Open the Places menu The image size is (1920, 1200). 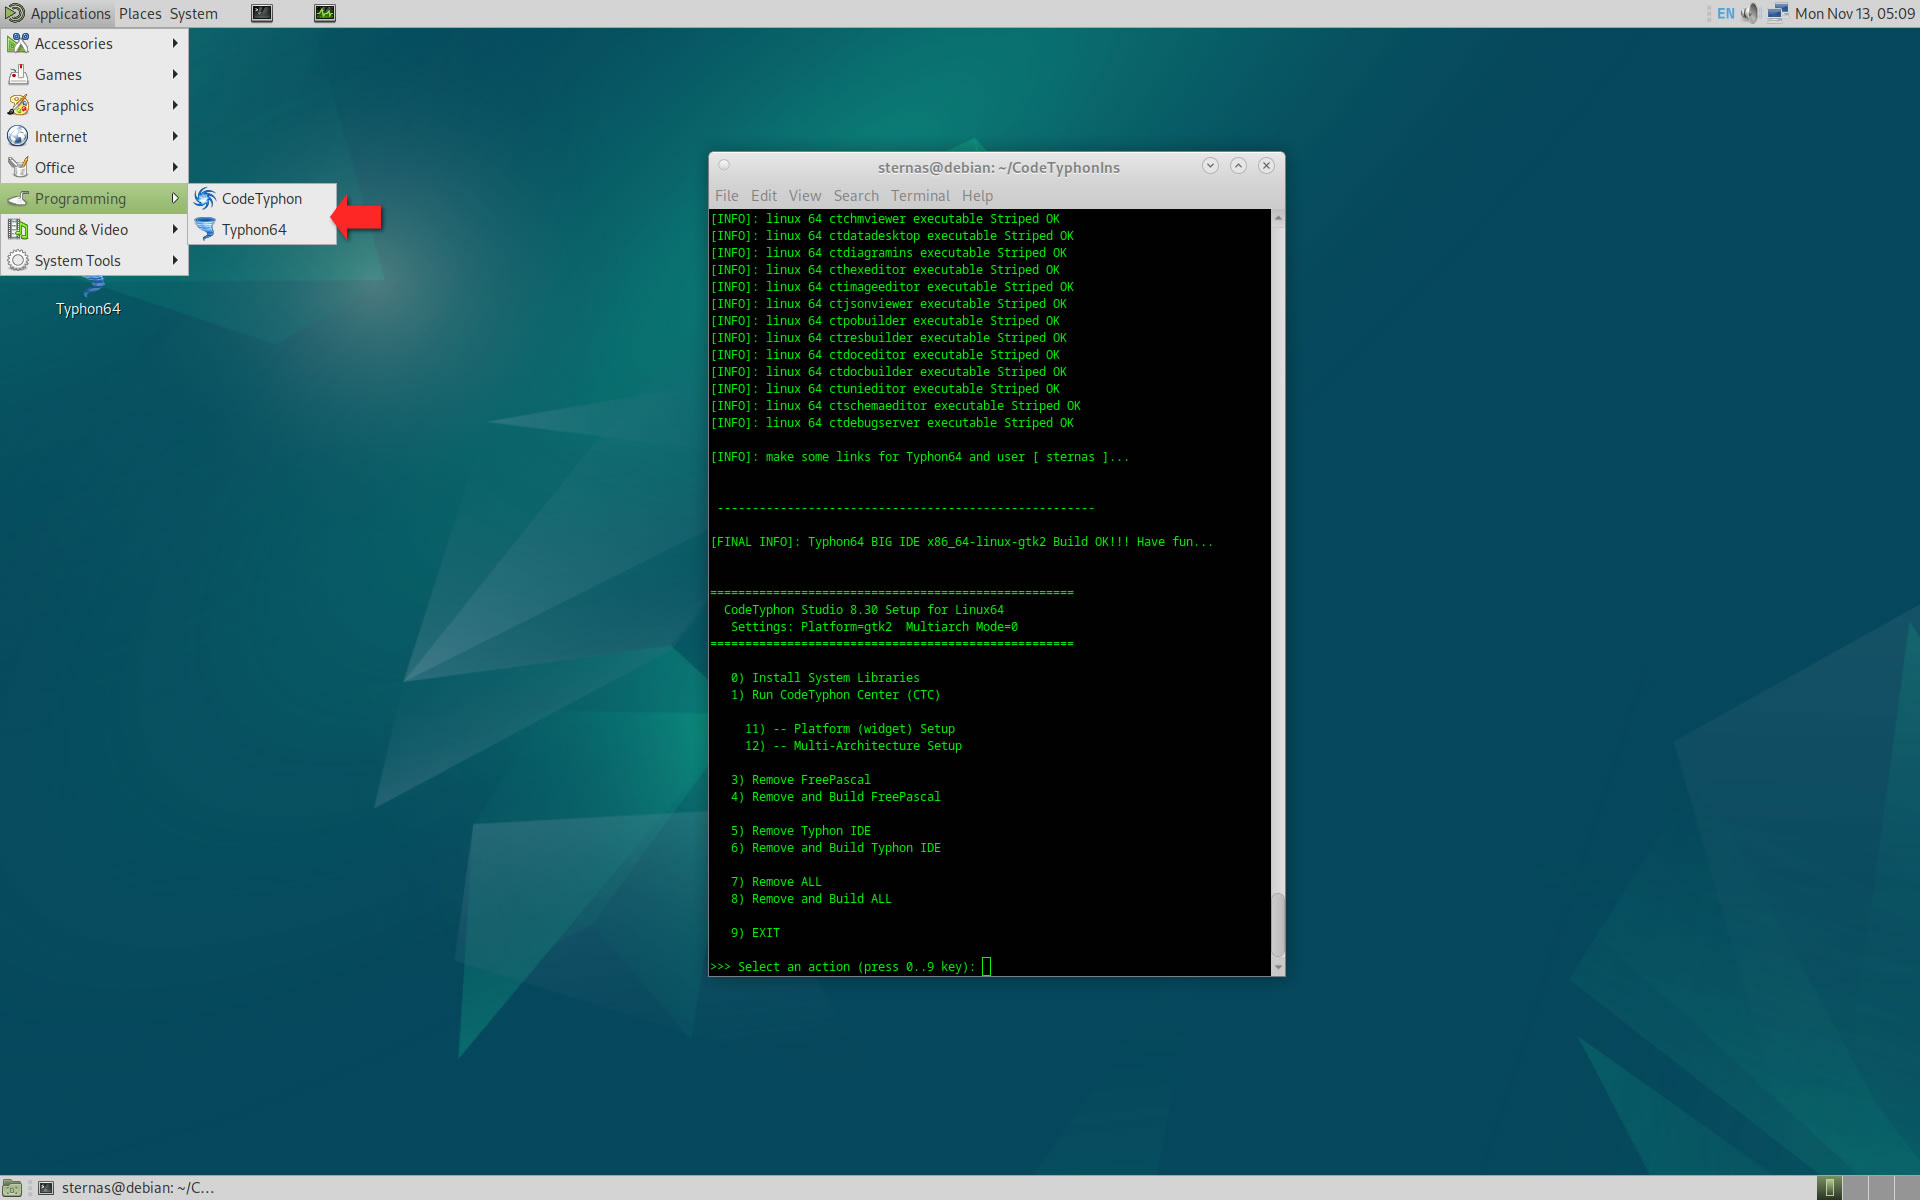(x=140, y=14)
